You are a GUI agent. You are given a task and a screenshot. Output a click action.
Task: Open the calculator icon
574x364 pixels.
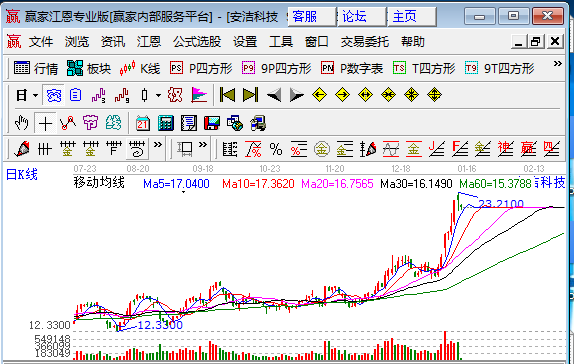pyautogui.click(x=166, y=123)
